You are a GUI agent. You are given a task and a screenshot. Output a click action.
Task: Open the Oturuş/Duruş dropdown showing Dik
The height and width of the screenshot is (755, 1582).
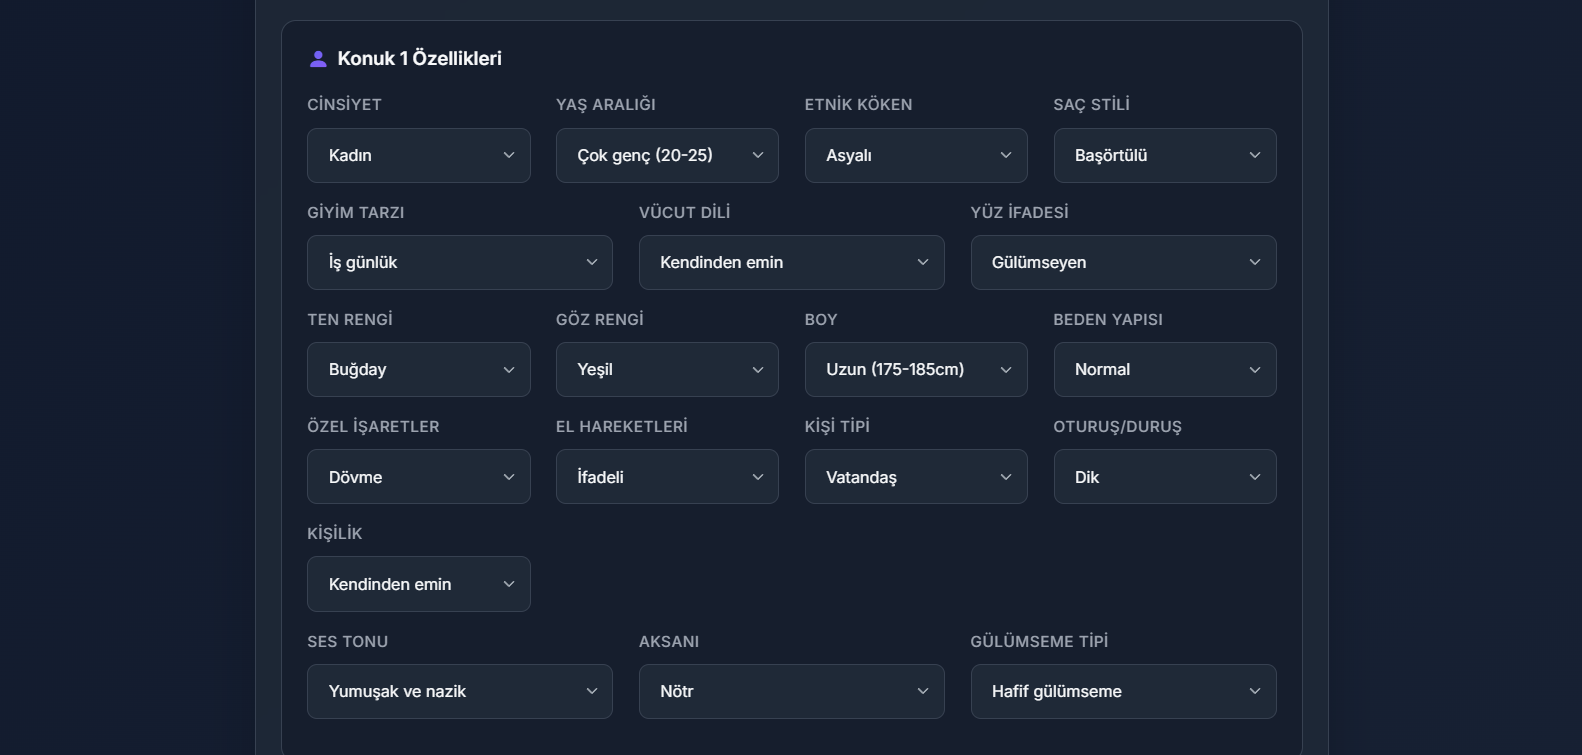(1165, 477)
